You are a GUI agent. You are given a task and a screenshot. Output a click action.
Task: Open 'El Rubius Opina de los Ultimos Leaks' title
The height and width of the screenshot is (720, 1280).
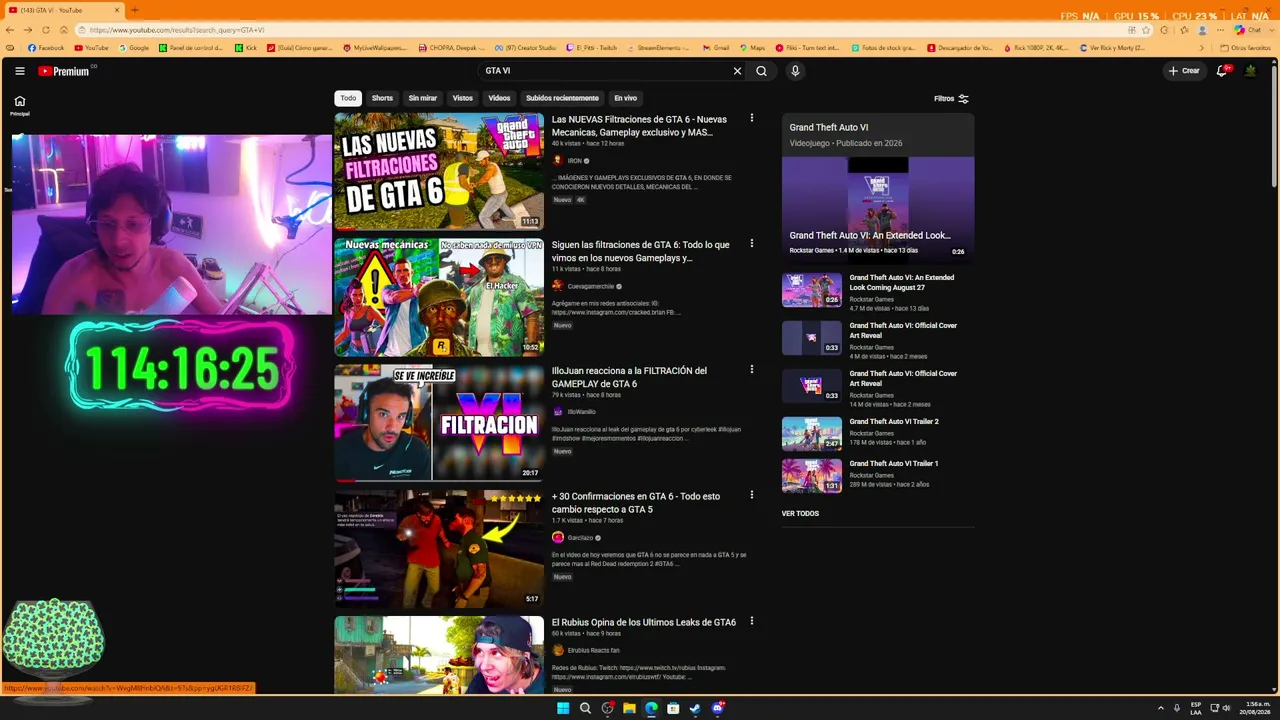point(644,622)
